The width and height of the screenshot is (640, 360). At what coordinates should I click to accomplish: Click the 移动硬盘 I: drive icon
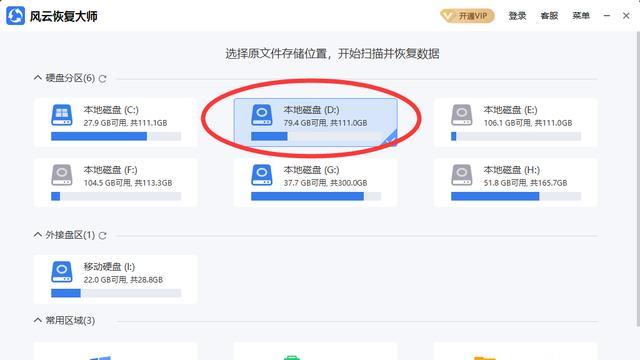pyautogui.click(x=62, y=272)
